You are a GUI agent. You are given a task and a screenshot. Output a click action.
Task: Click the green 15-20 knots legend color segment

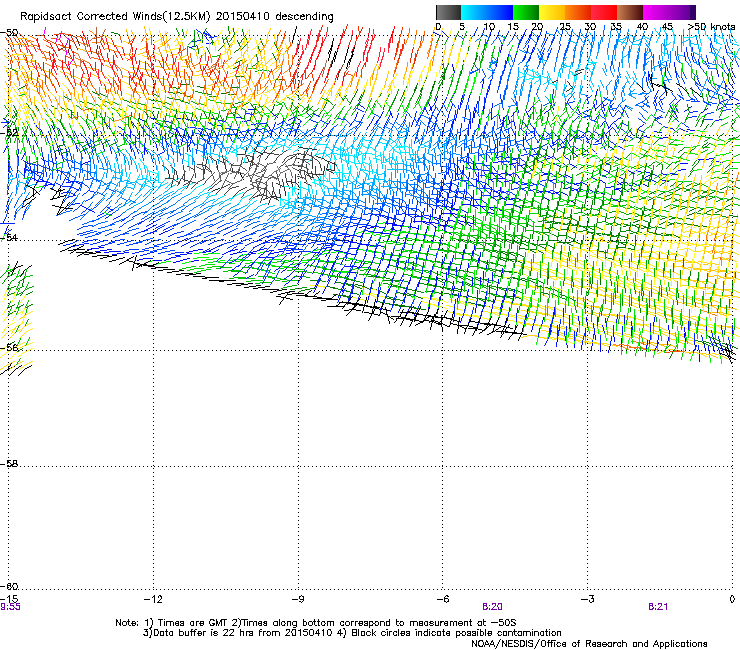point(526,12)
